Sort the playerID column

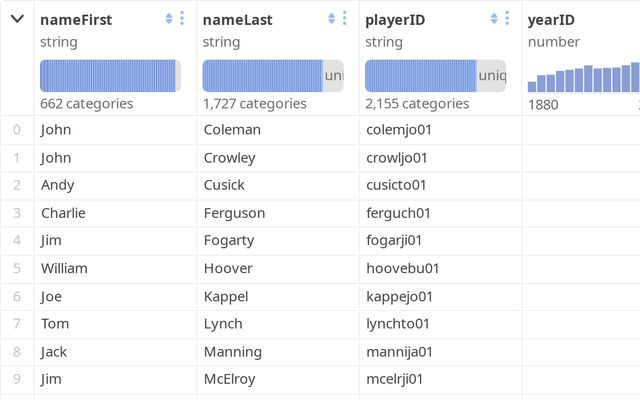pos(493,19)
